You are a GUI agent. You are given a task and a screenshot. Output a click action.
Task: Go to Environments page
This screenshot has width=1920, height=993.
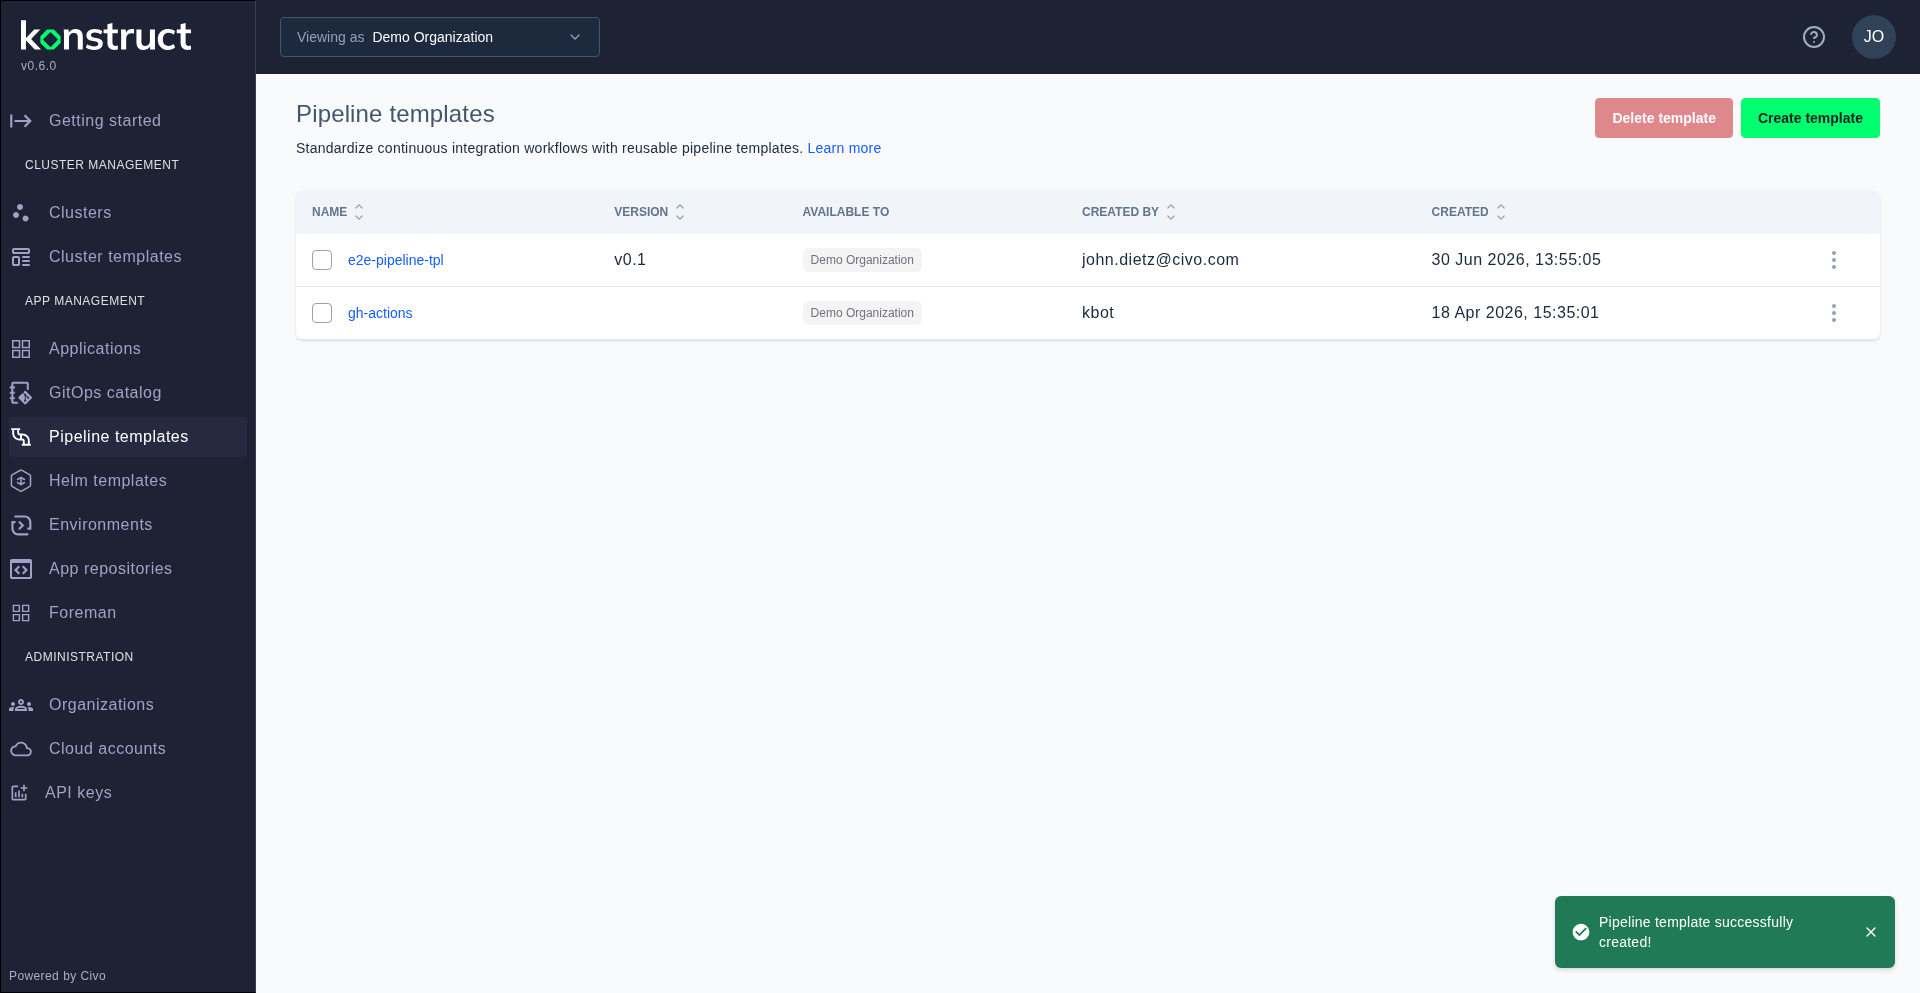click(128, 525)
